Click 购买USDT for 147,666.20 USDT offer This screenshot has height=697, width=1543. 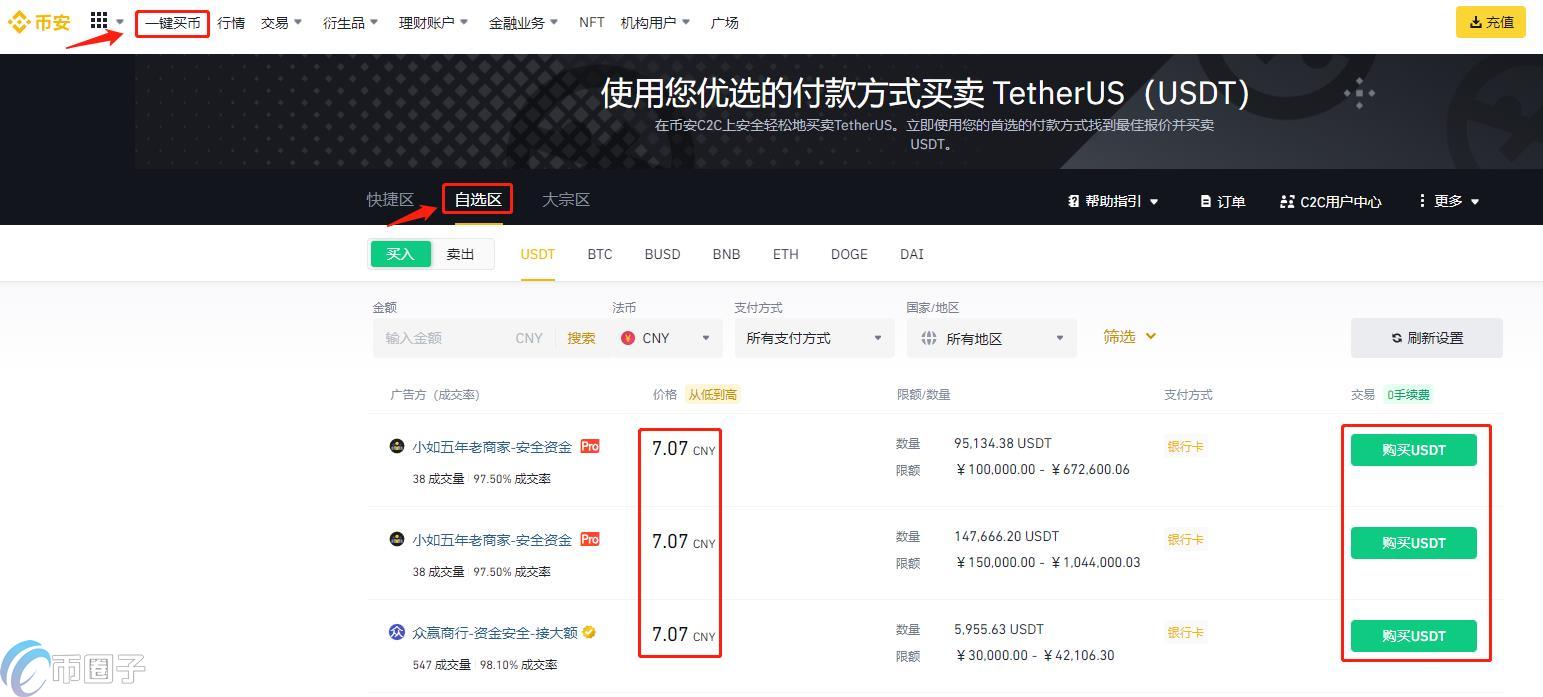click(1413, 543)
